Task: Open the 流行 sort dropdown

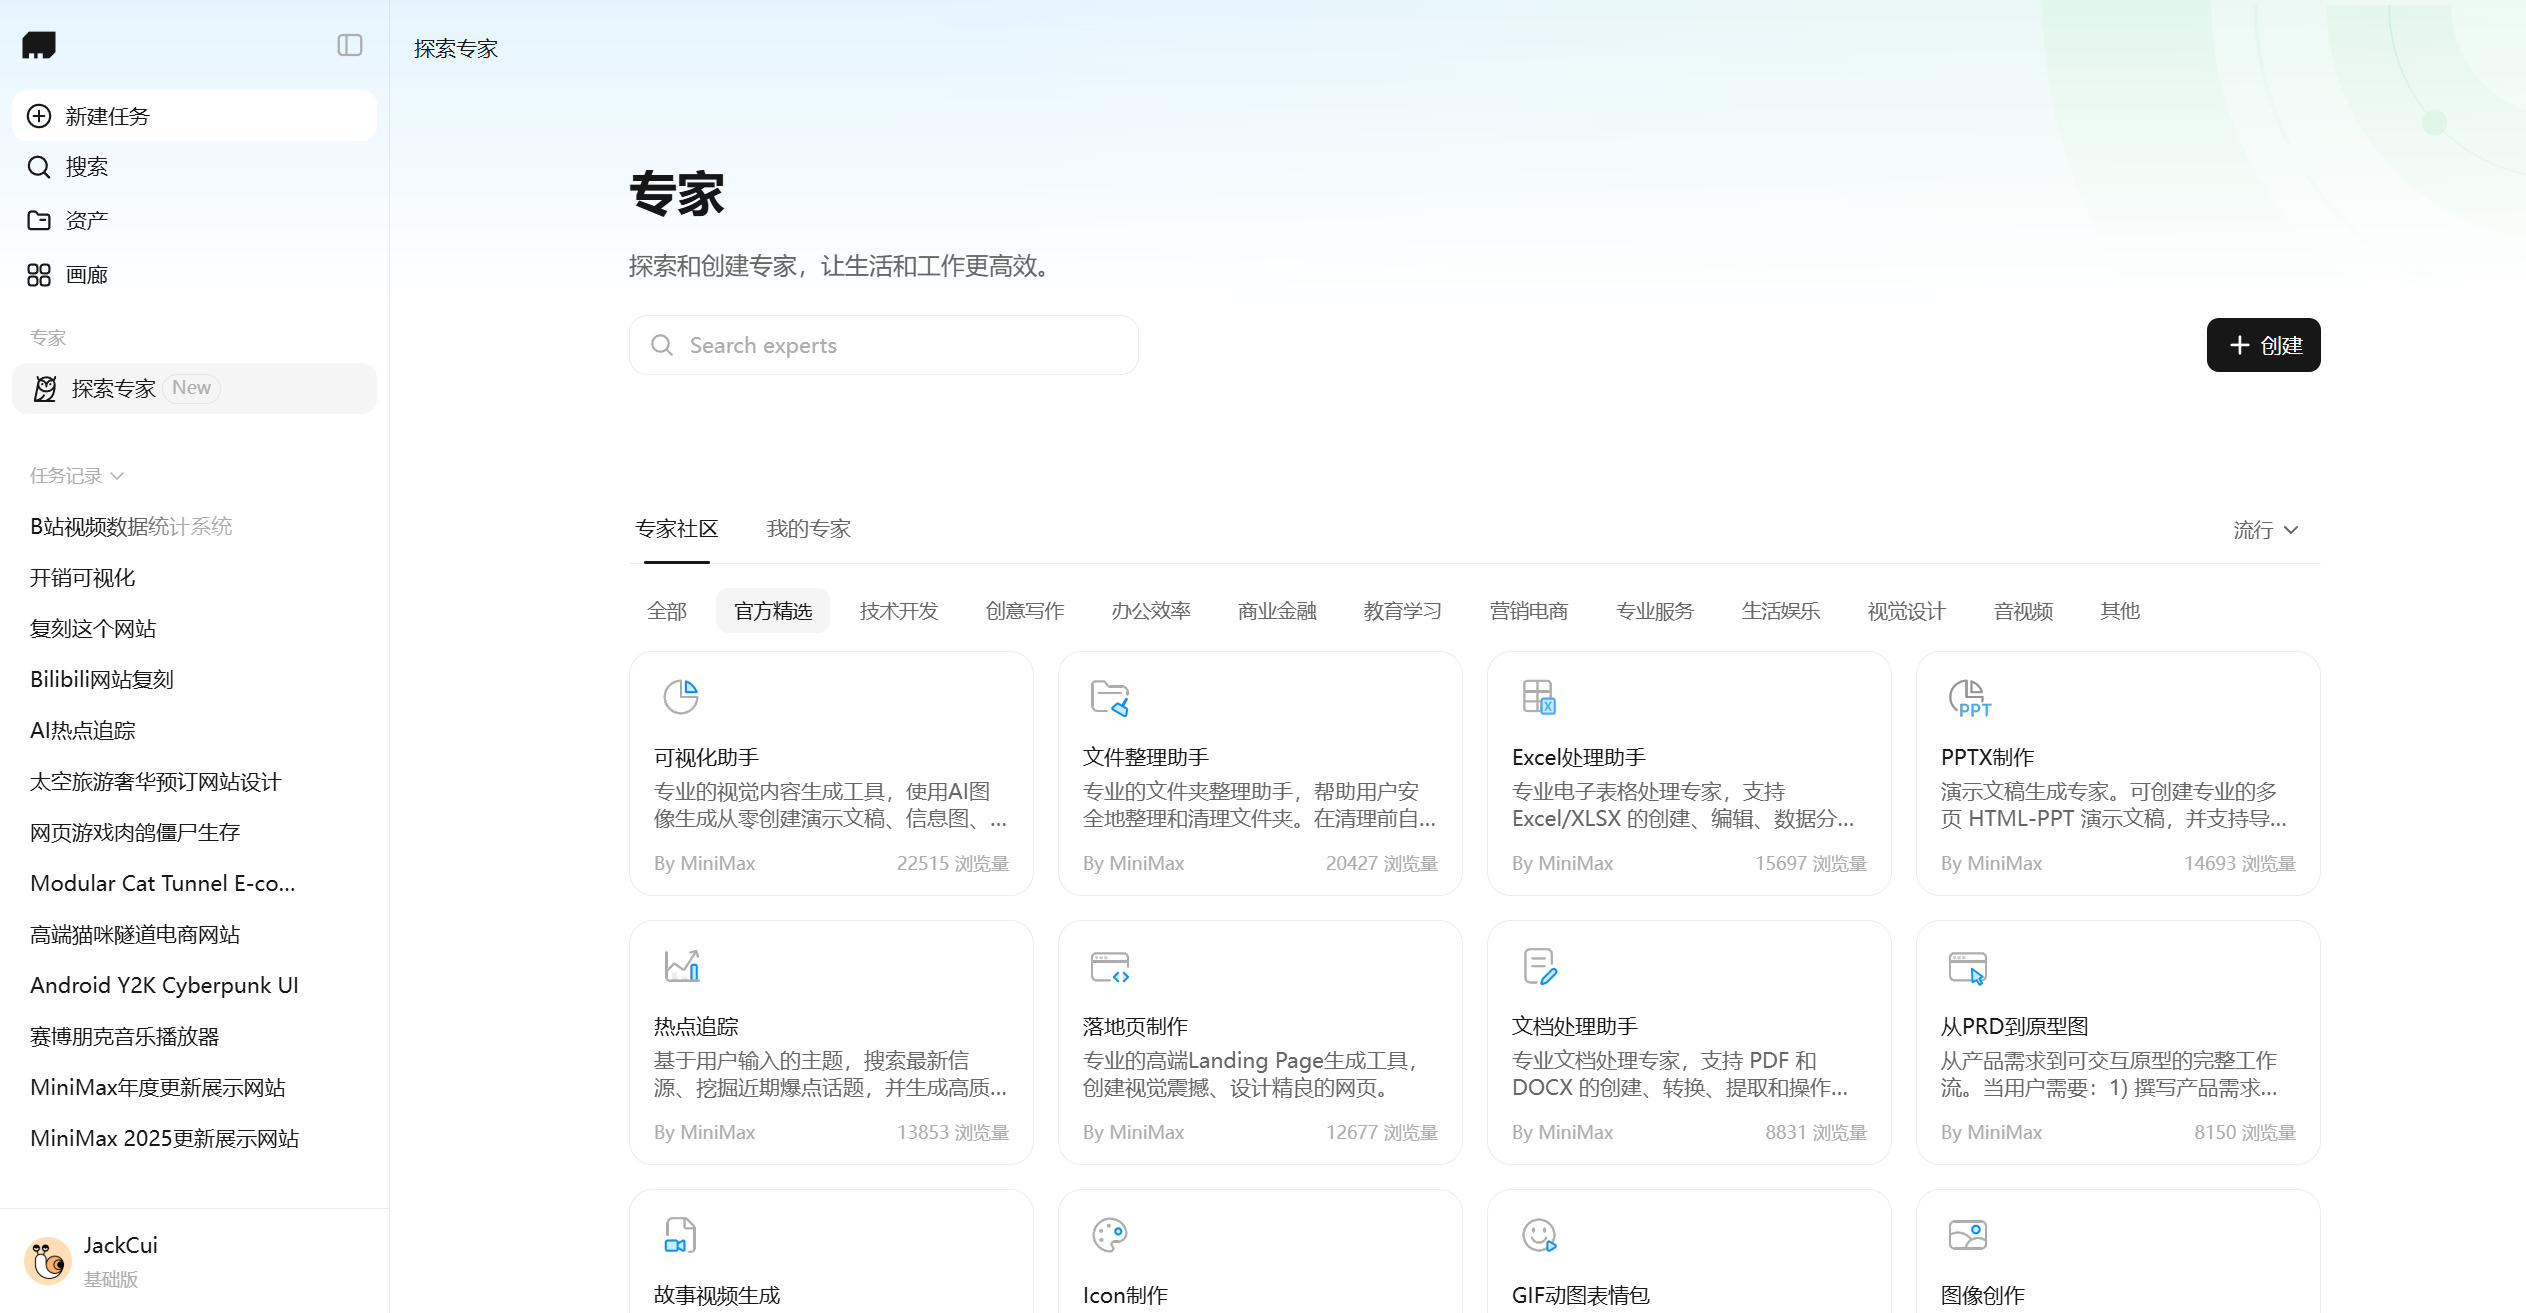Action: [x=2265, y=530]
